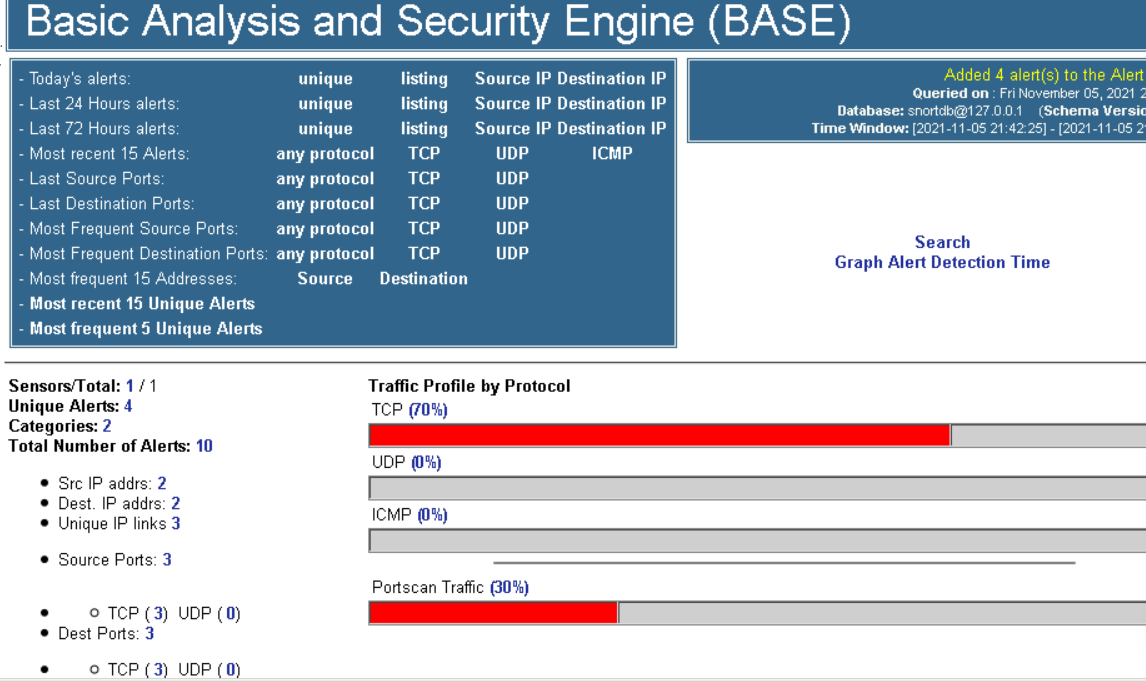Open UDP count under Dest Ports

231,670
